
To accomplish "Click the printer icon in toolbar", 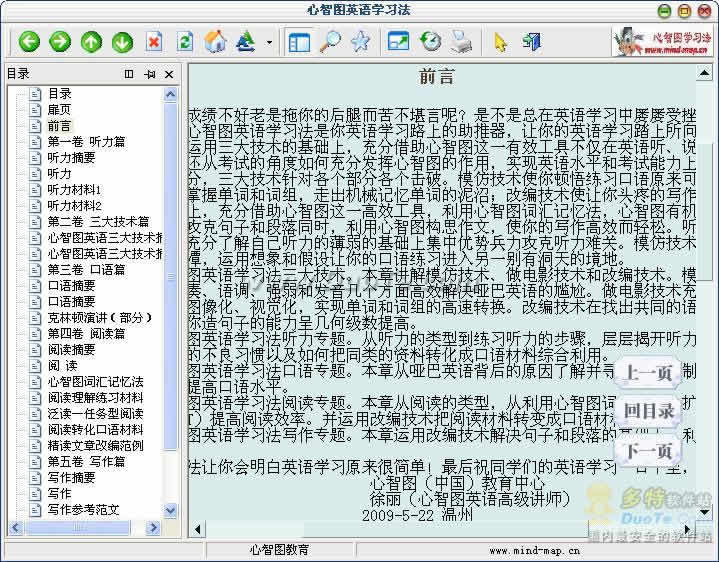I will click(460, 42).
